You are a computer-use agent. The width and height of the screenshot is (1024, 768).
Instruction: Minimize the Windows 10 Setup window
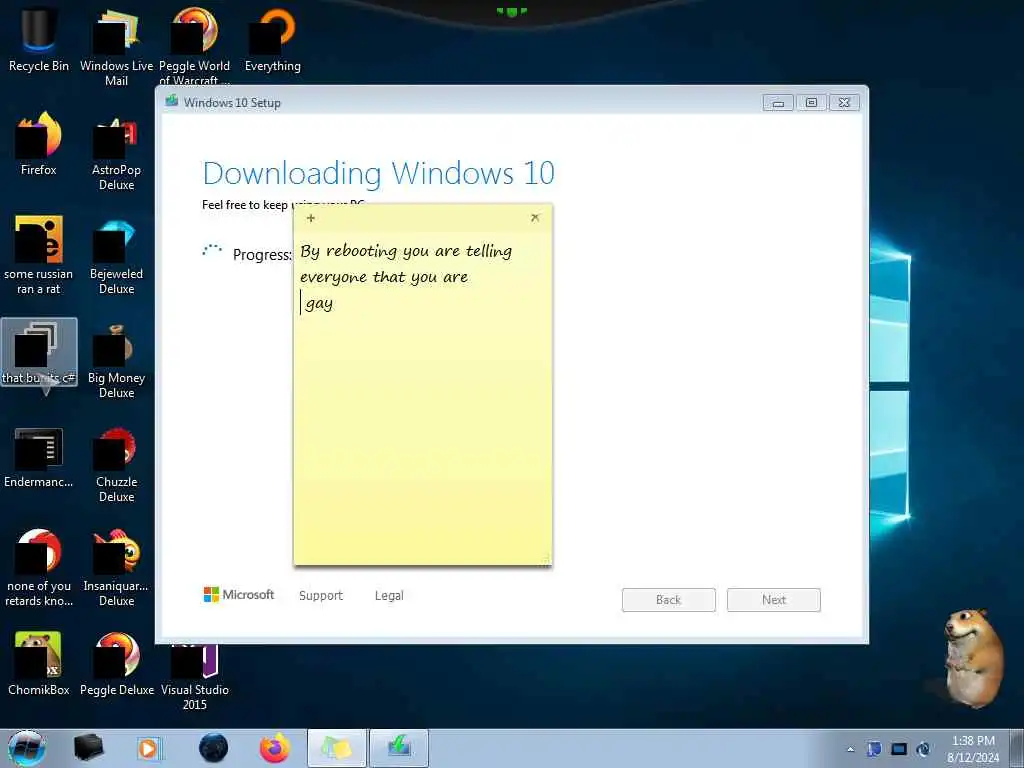coord(778,103)
